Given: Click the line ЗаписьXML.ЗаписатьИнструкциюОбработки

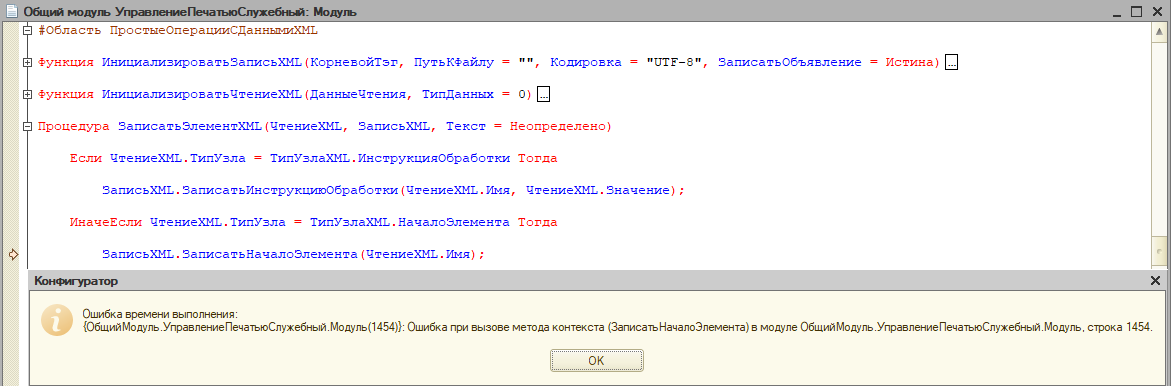Looking at the screenshot, I should (x=394, y=190).
